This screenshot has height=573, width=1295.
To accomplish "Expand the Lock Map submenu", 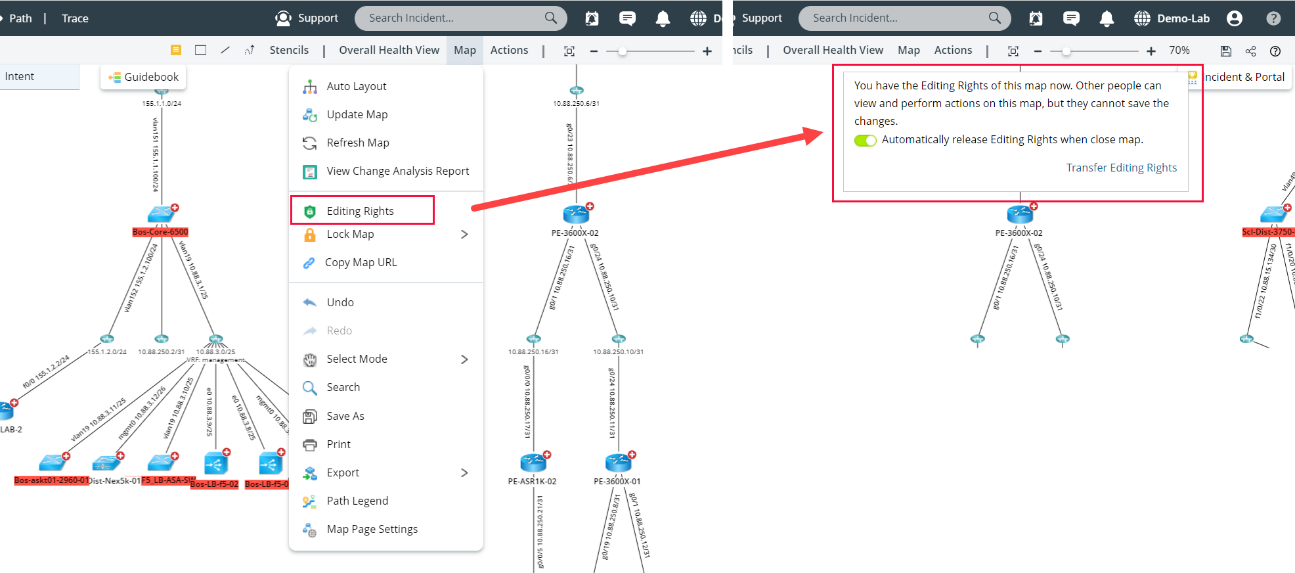I will pyautogui.click(x=463, y=234).
